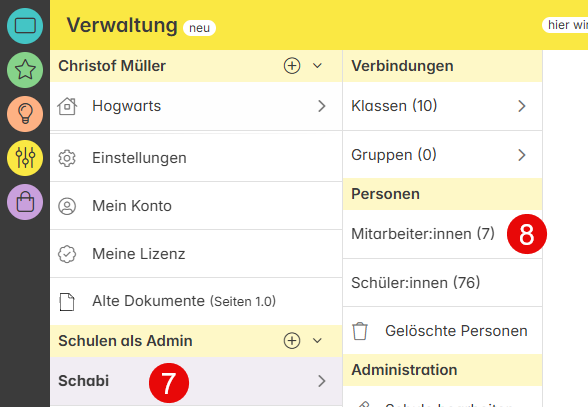Open Alte Dokumente (Seiten 1.0)
The width and height of the screenshot is (588, 407).
(196, 302)
